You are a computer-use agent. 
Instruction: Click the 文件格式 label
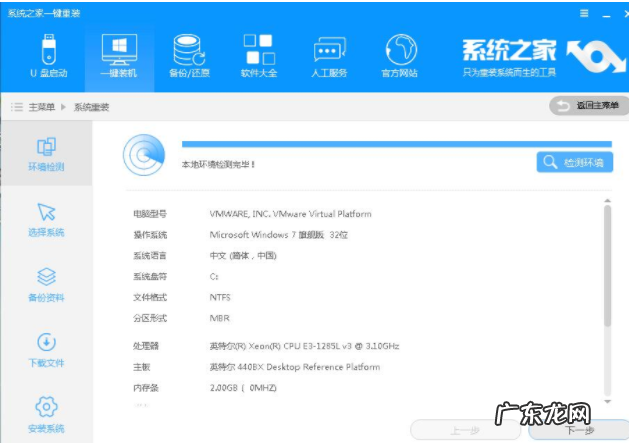pyautogui.click(x=150, y=297)
